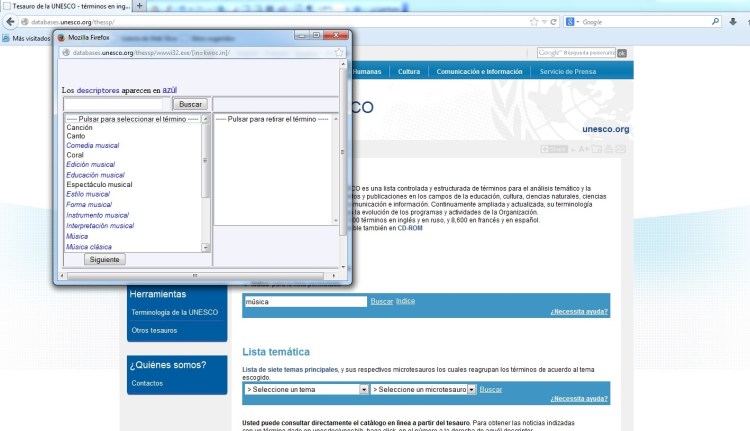Open new tab with plus button
The image size is (750, 431).
pyautogui.click(x=139, y=6)
